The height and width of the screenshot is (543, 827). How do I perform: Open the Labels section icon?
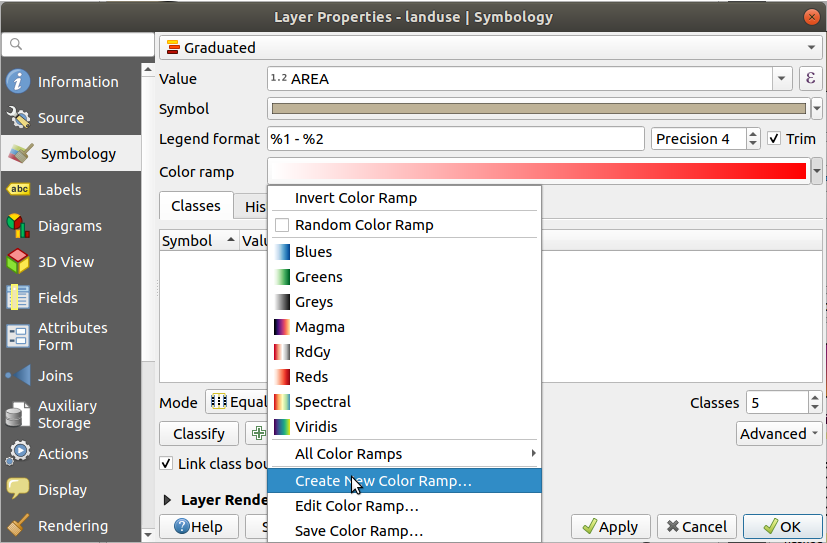pos(18,190)
